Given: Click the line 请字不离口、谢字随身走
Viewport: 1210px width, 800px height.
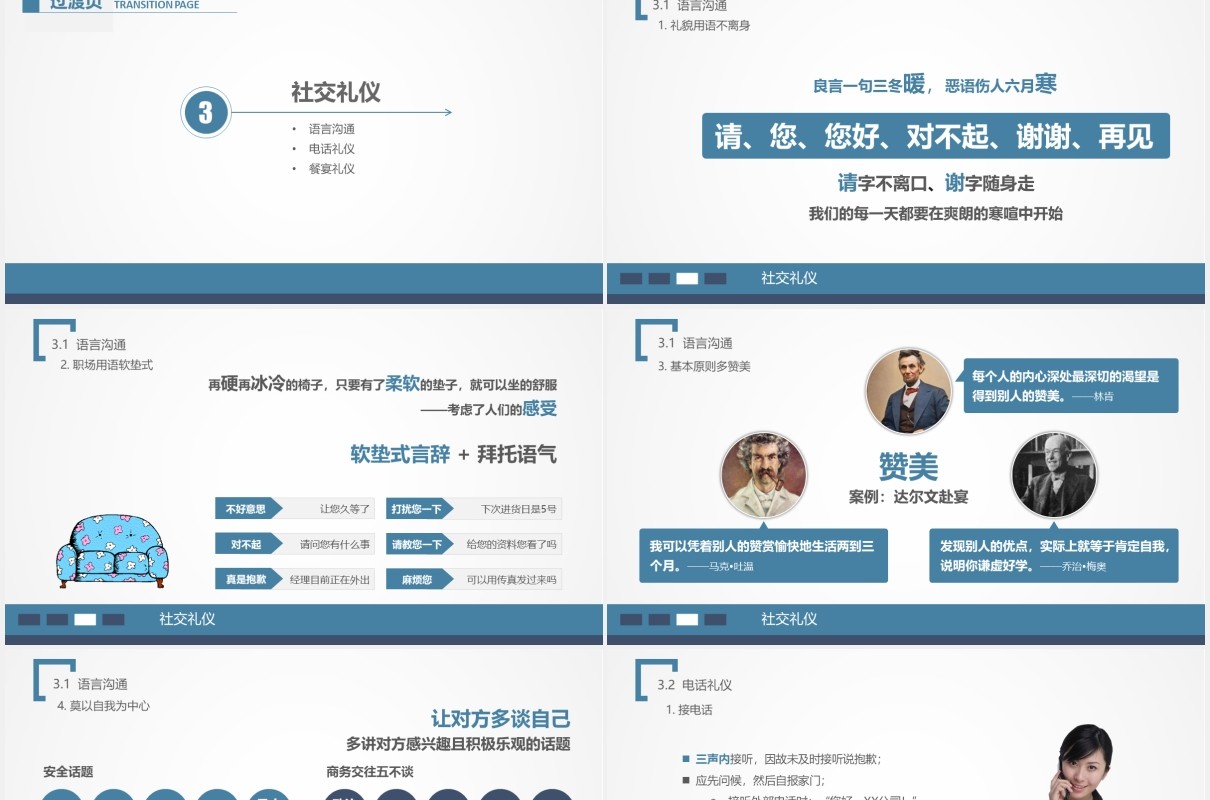Looking at the screenshot, I should (936, 183).
